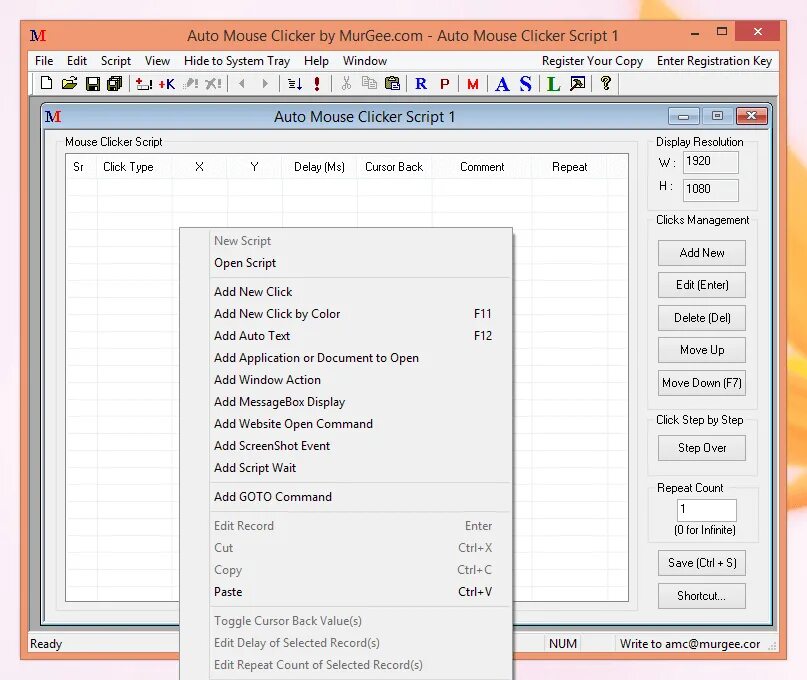Select Add New Click by Color entry
The image size is (807, 680).
361,314
